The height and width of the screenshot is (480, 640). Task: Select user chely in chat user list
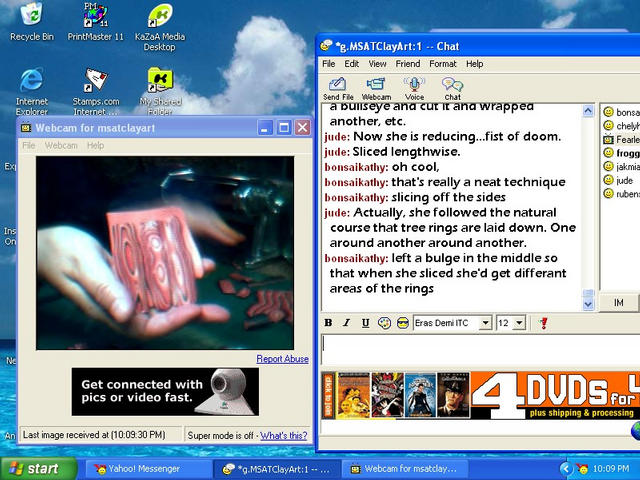pos(621,126)
